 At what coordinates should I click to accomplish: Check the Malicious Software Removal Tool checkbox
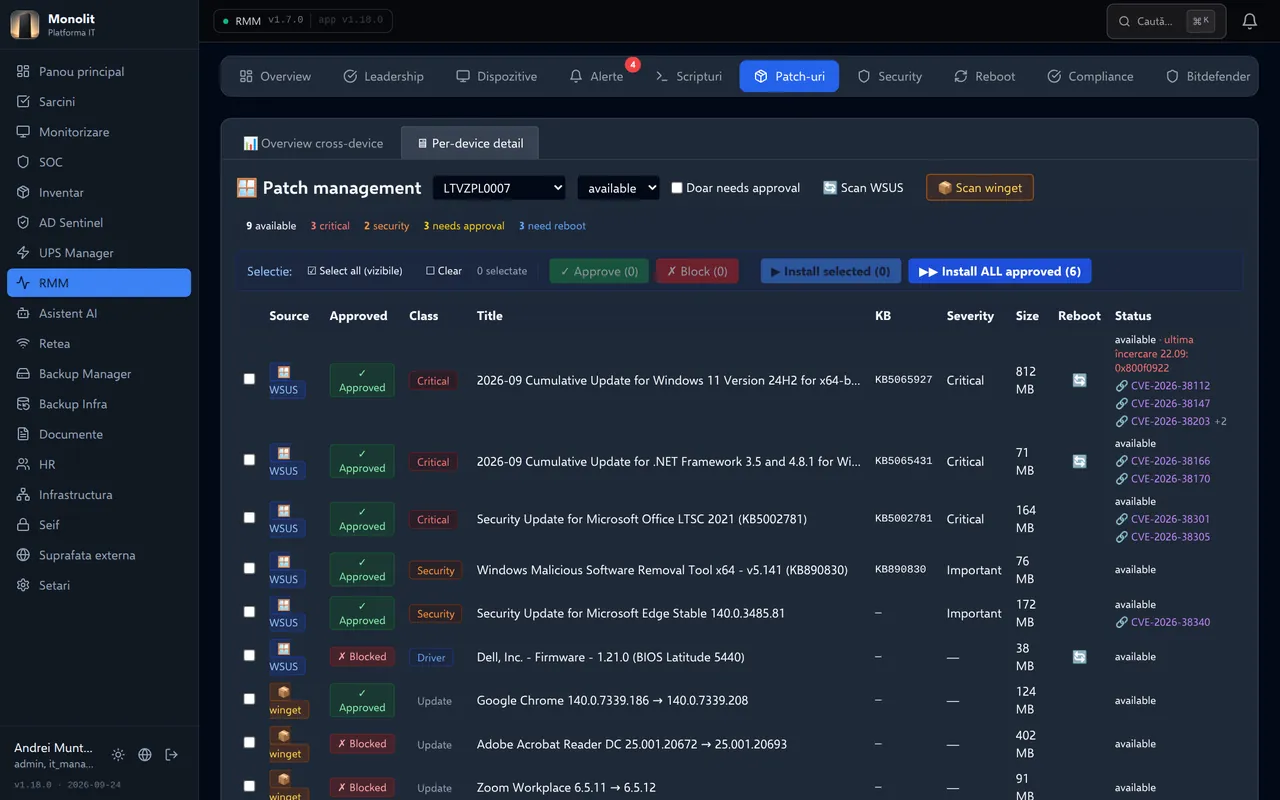(x=249, y=568)
